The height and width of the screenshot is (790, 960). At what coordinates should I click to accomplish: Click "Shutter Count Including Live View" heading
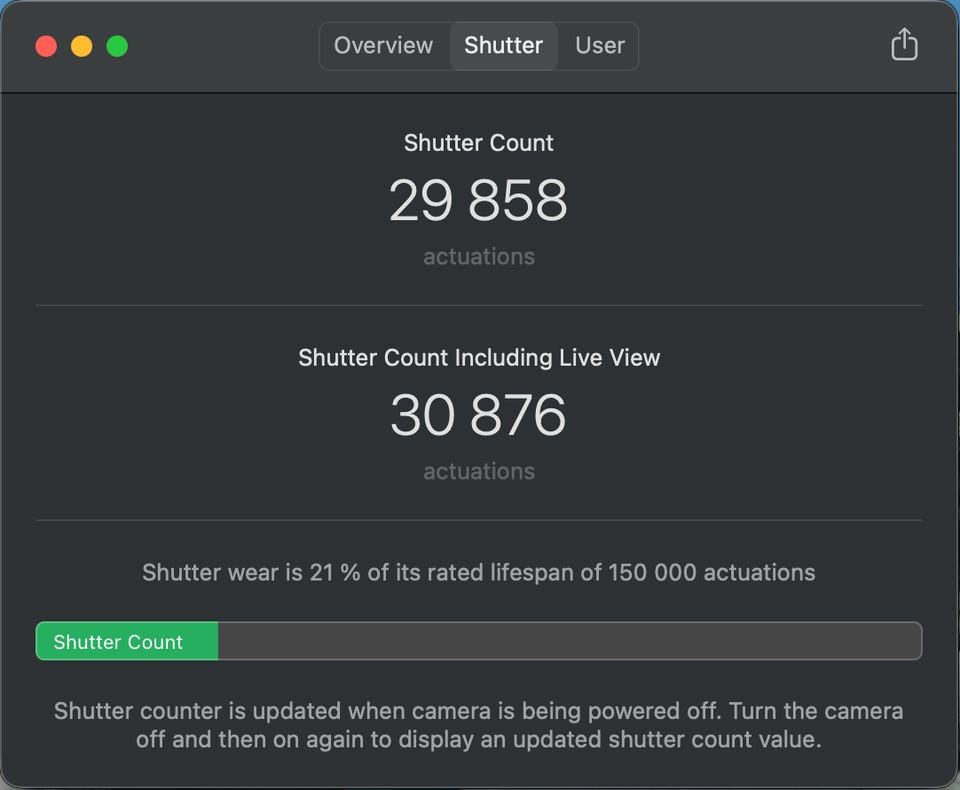pyautogui.click(x=478, y=358)
